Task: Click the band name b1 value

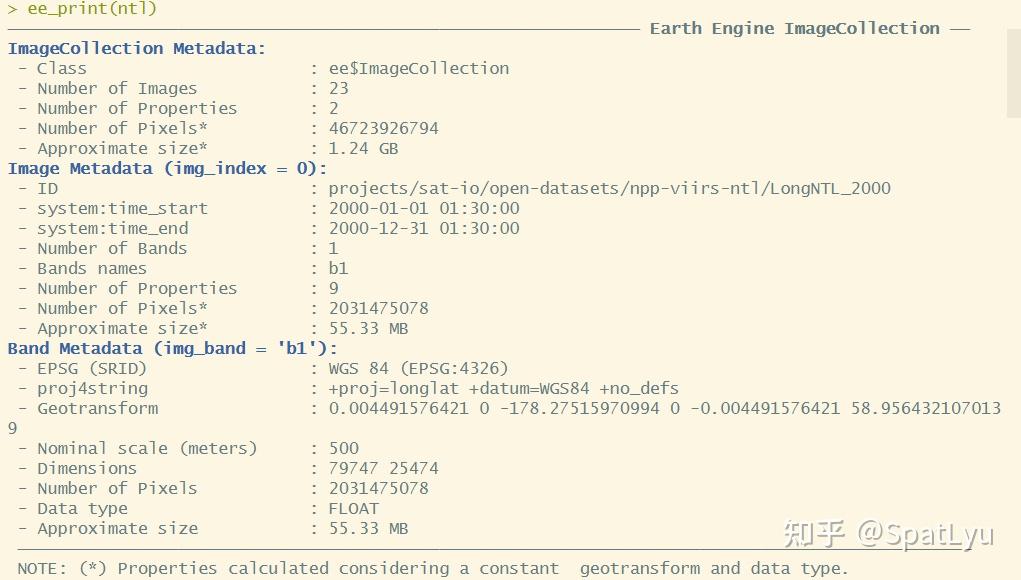Action: tap(338, 268)
